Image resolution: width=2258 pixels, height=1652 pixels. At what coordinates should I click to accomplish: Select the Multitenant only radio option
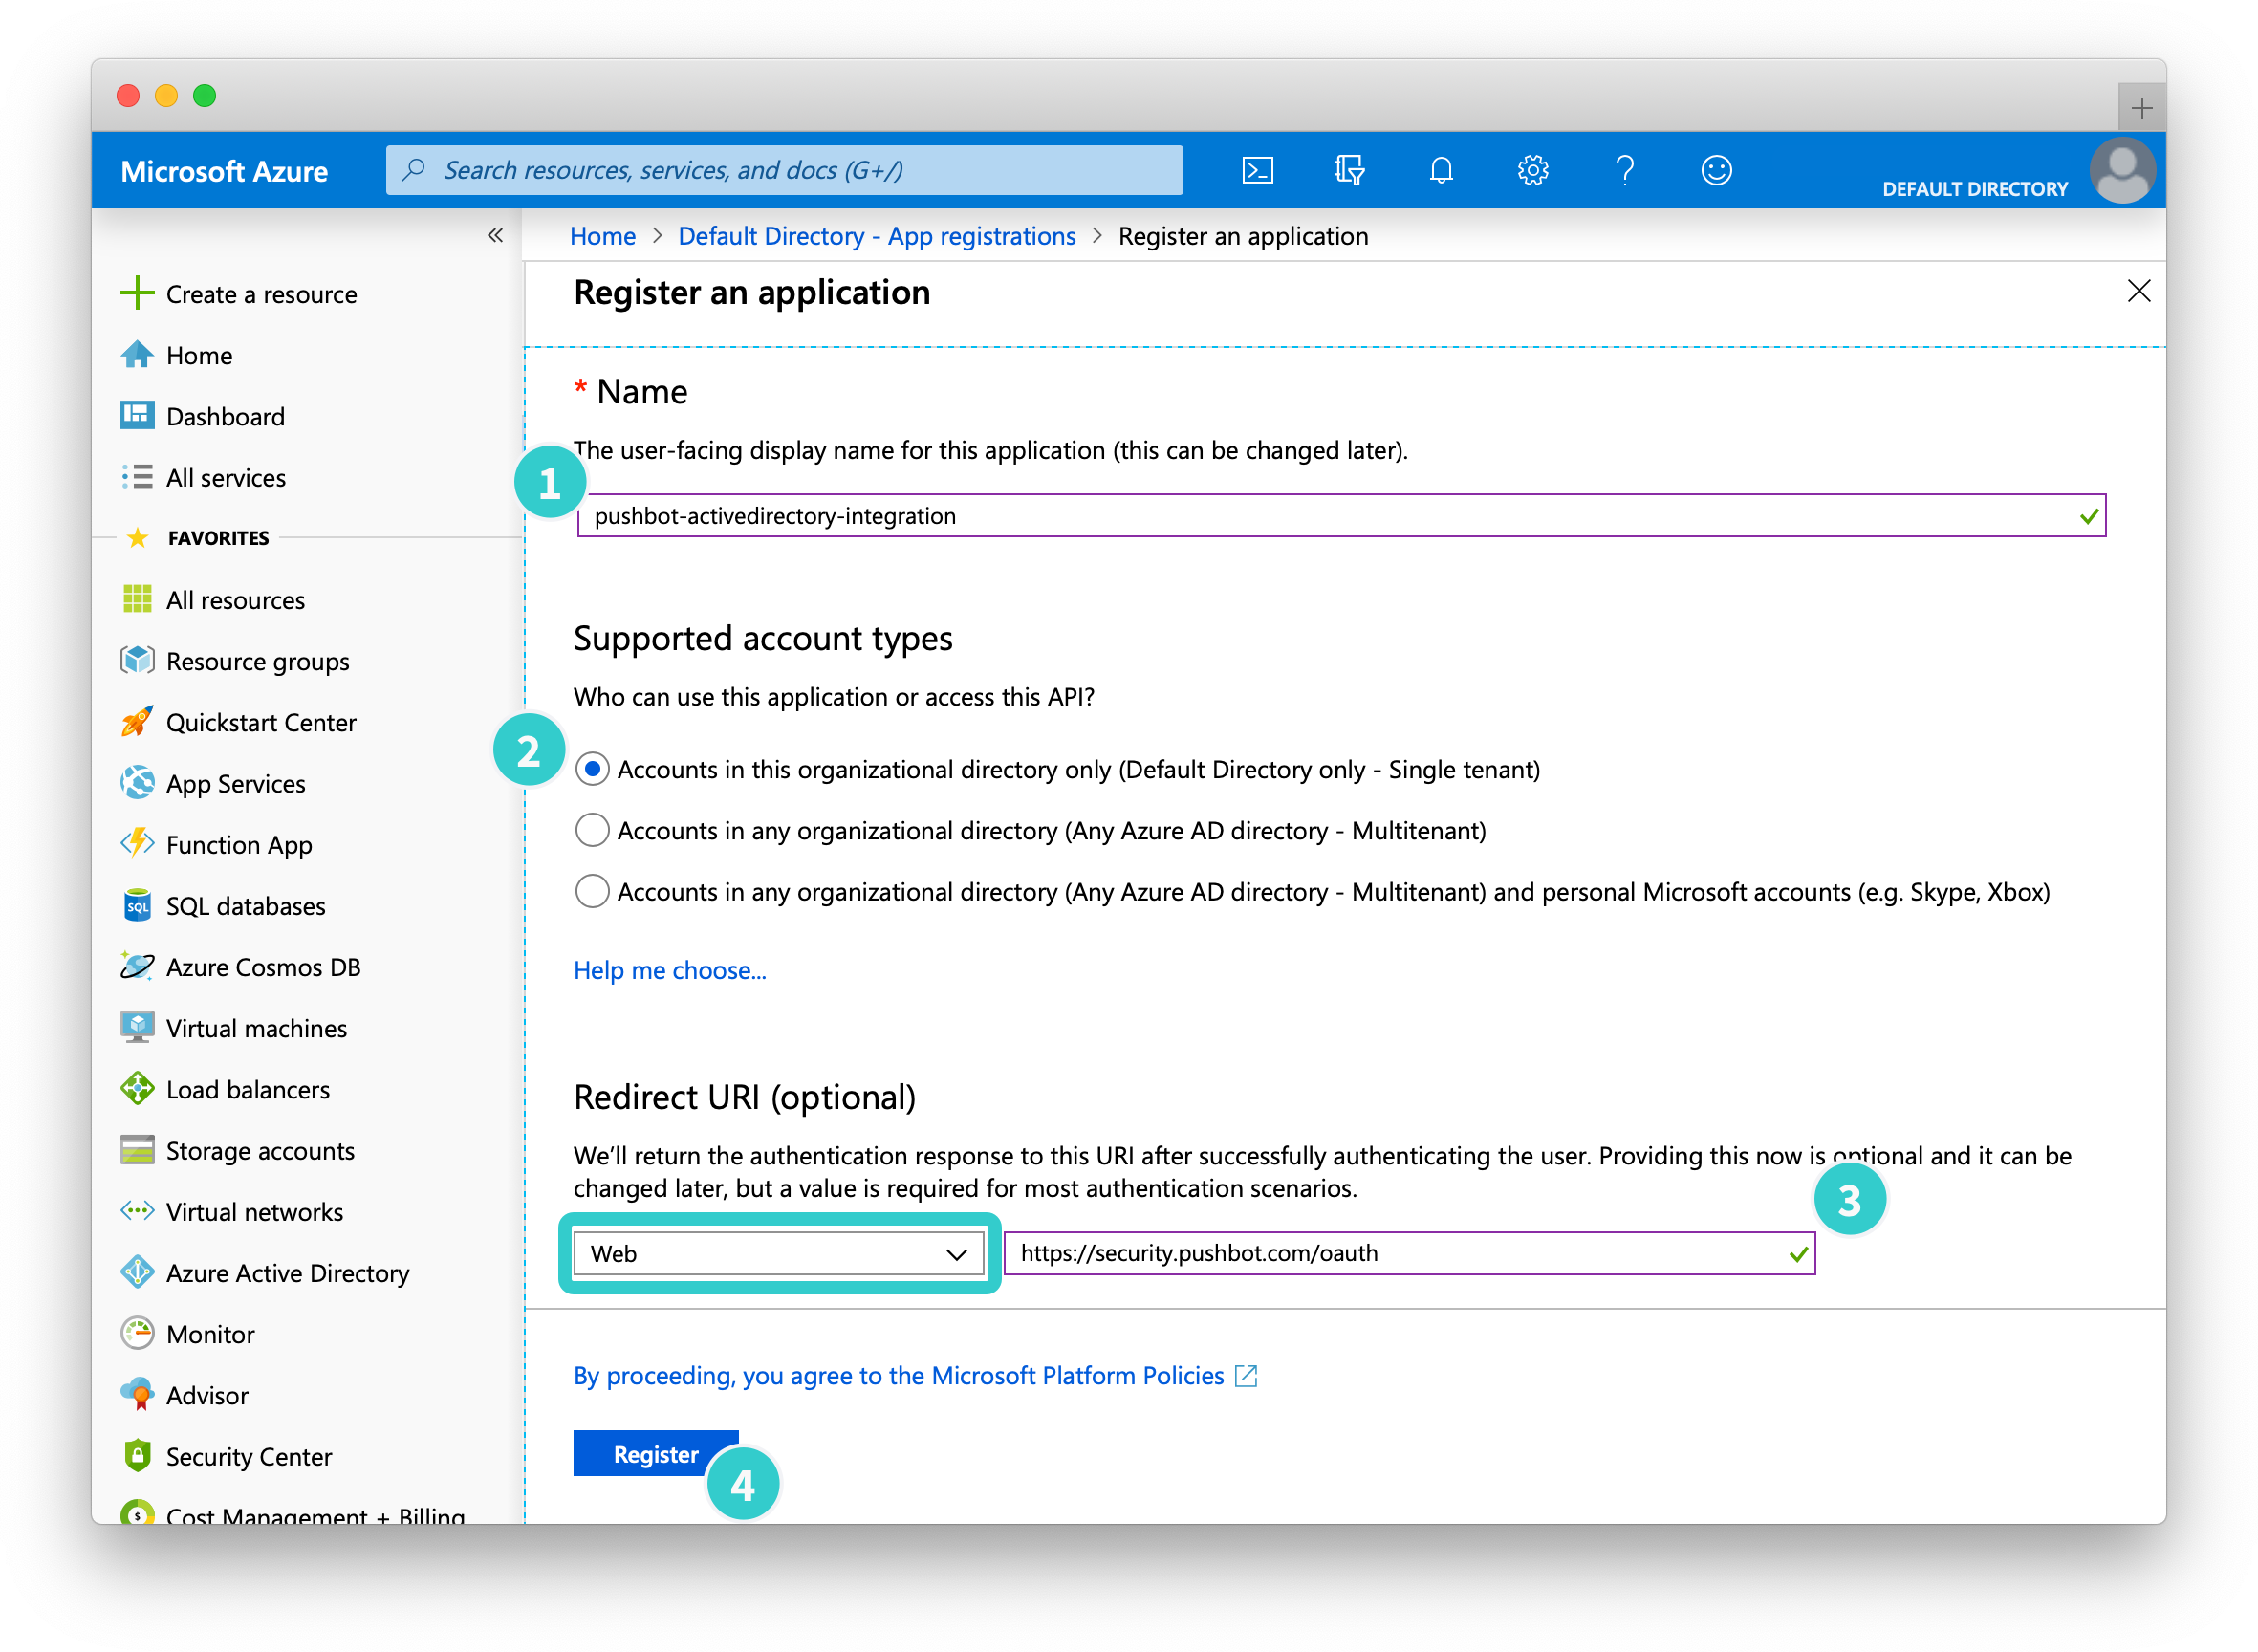(x=592, y=831)
